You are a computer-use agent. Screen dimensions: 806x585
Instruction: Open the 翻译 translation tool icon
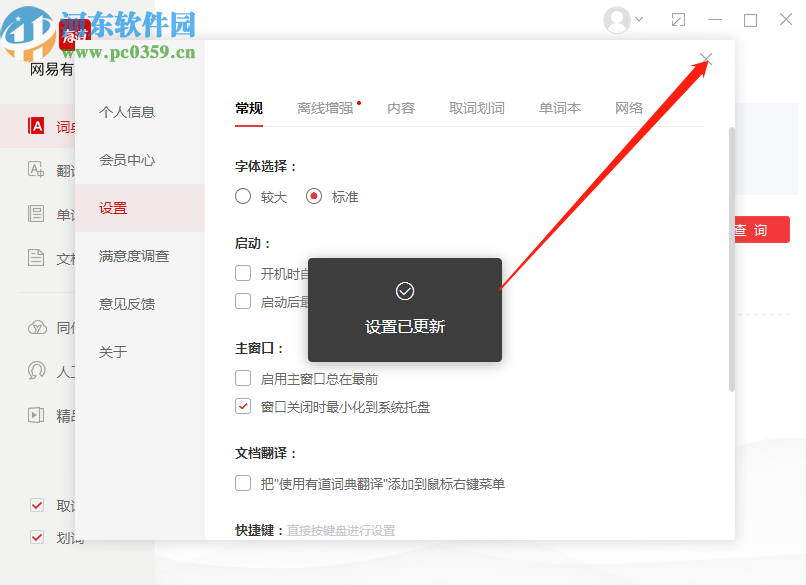pyautogui.click(x=34, y=170)
